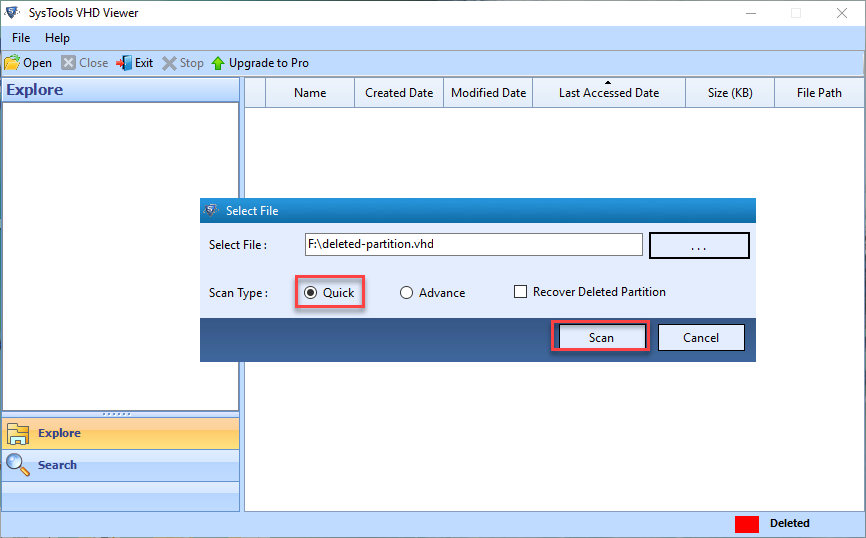Click the Upgrade to Pro arrow icon
Viewport: 866px width, 538px height.
pos(218,63)
